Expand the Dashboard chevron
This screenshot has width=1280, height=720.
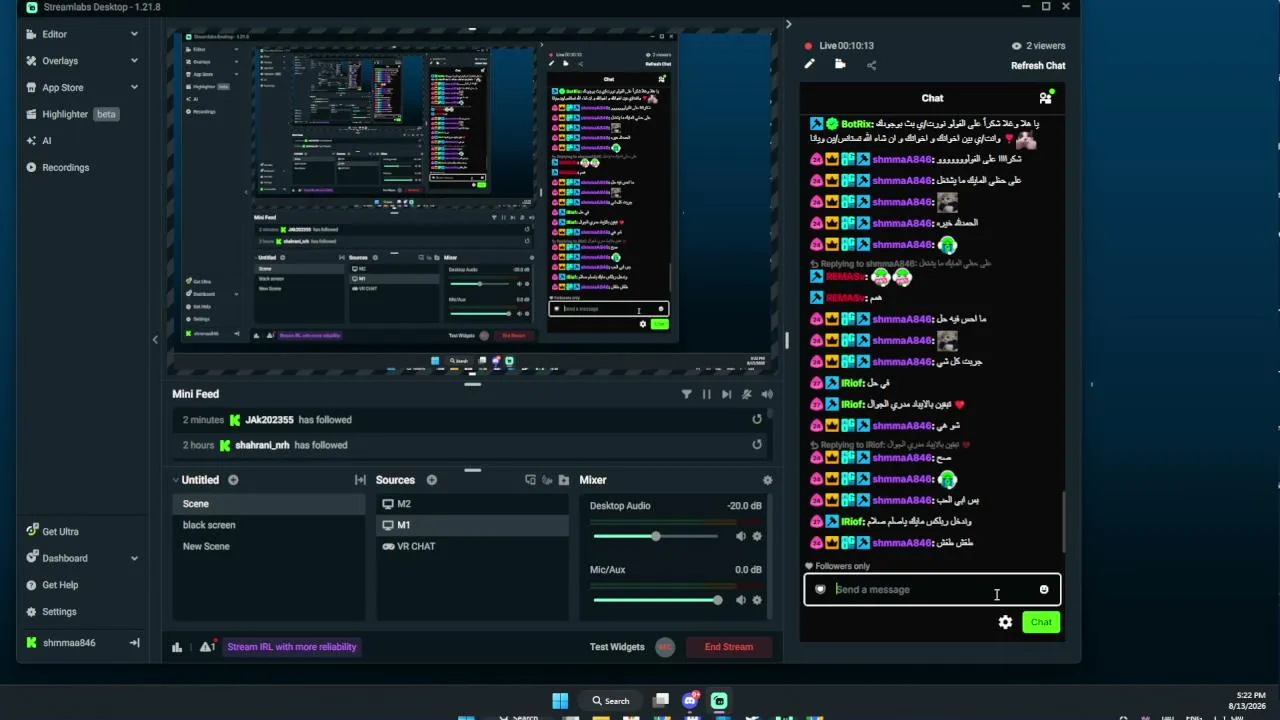tap(134, 558)
